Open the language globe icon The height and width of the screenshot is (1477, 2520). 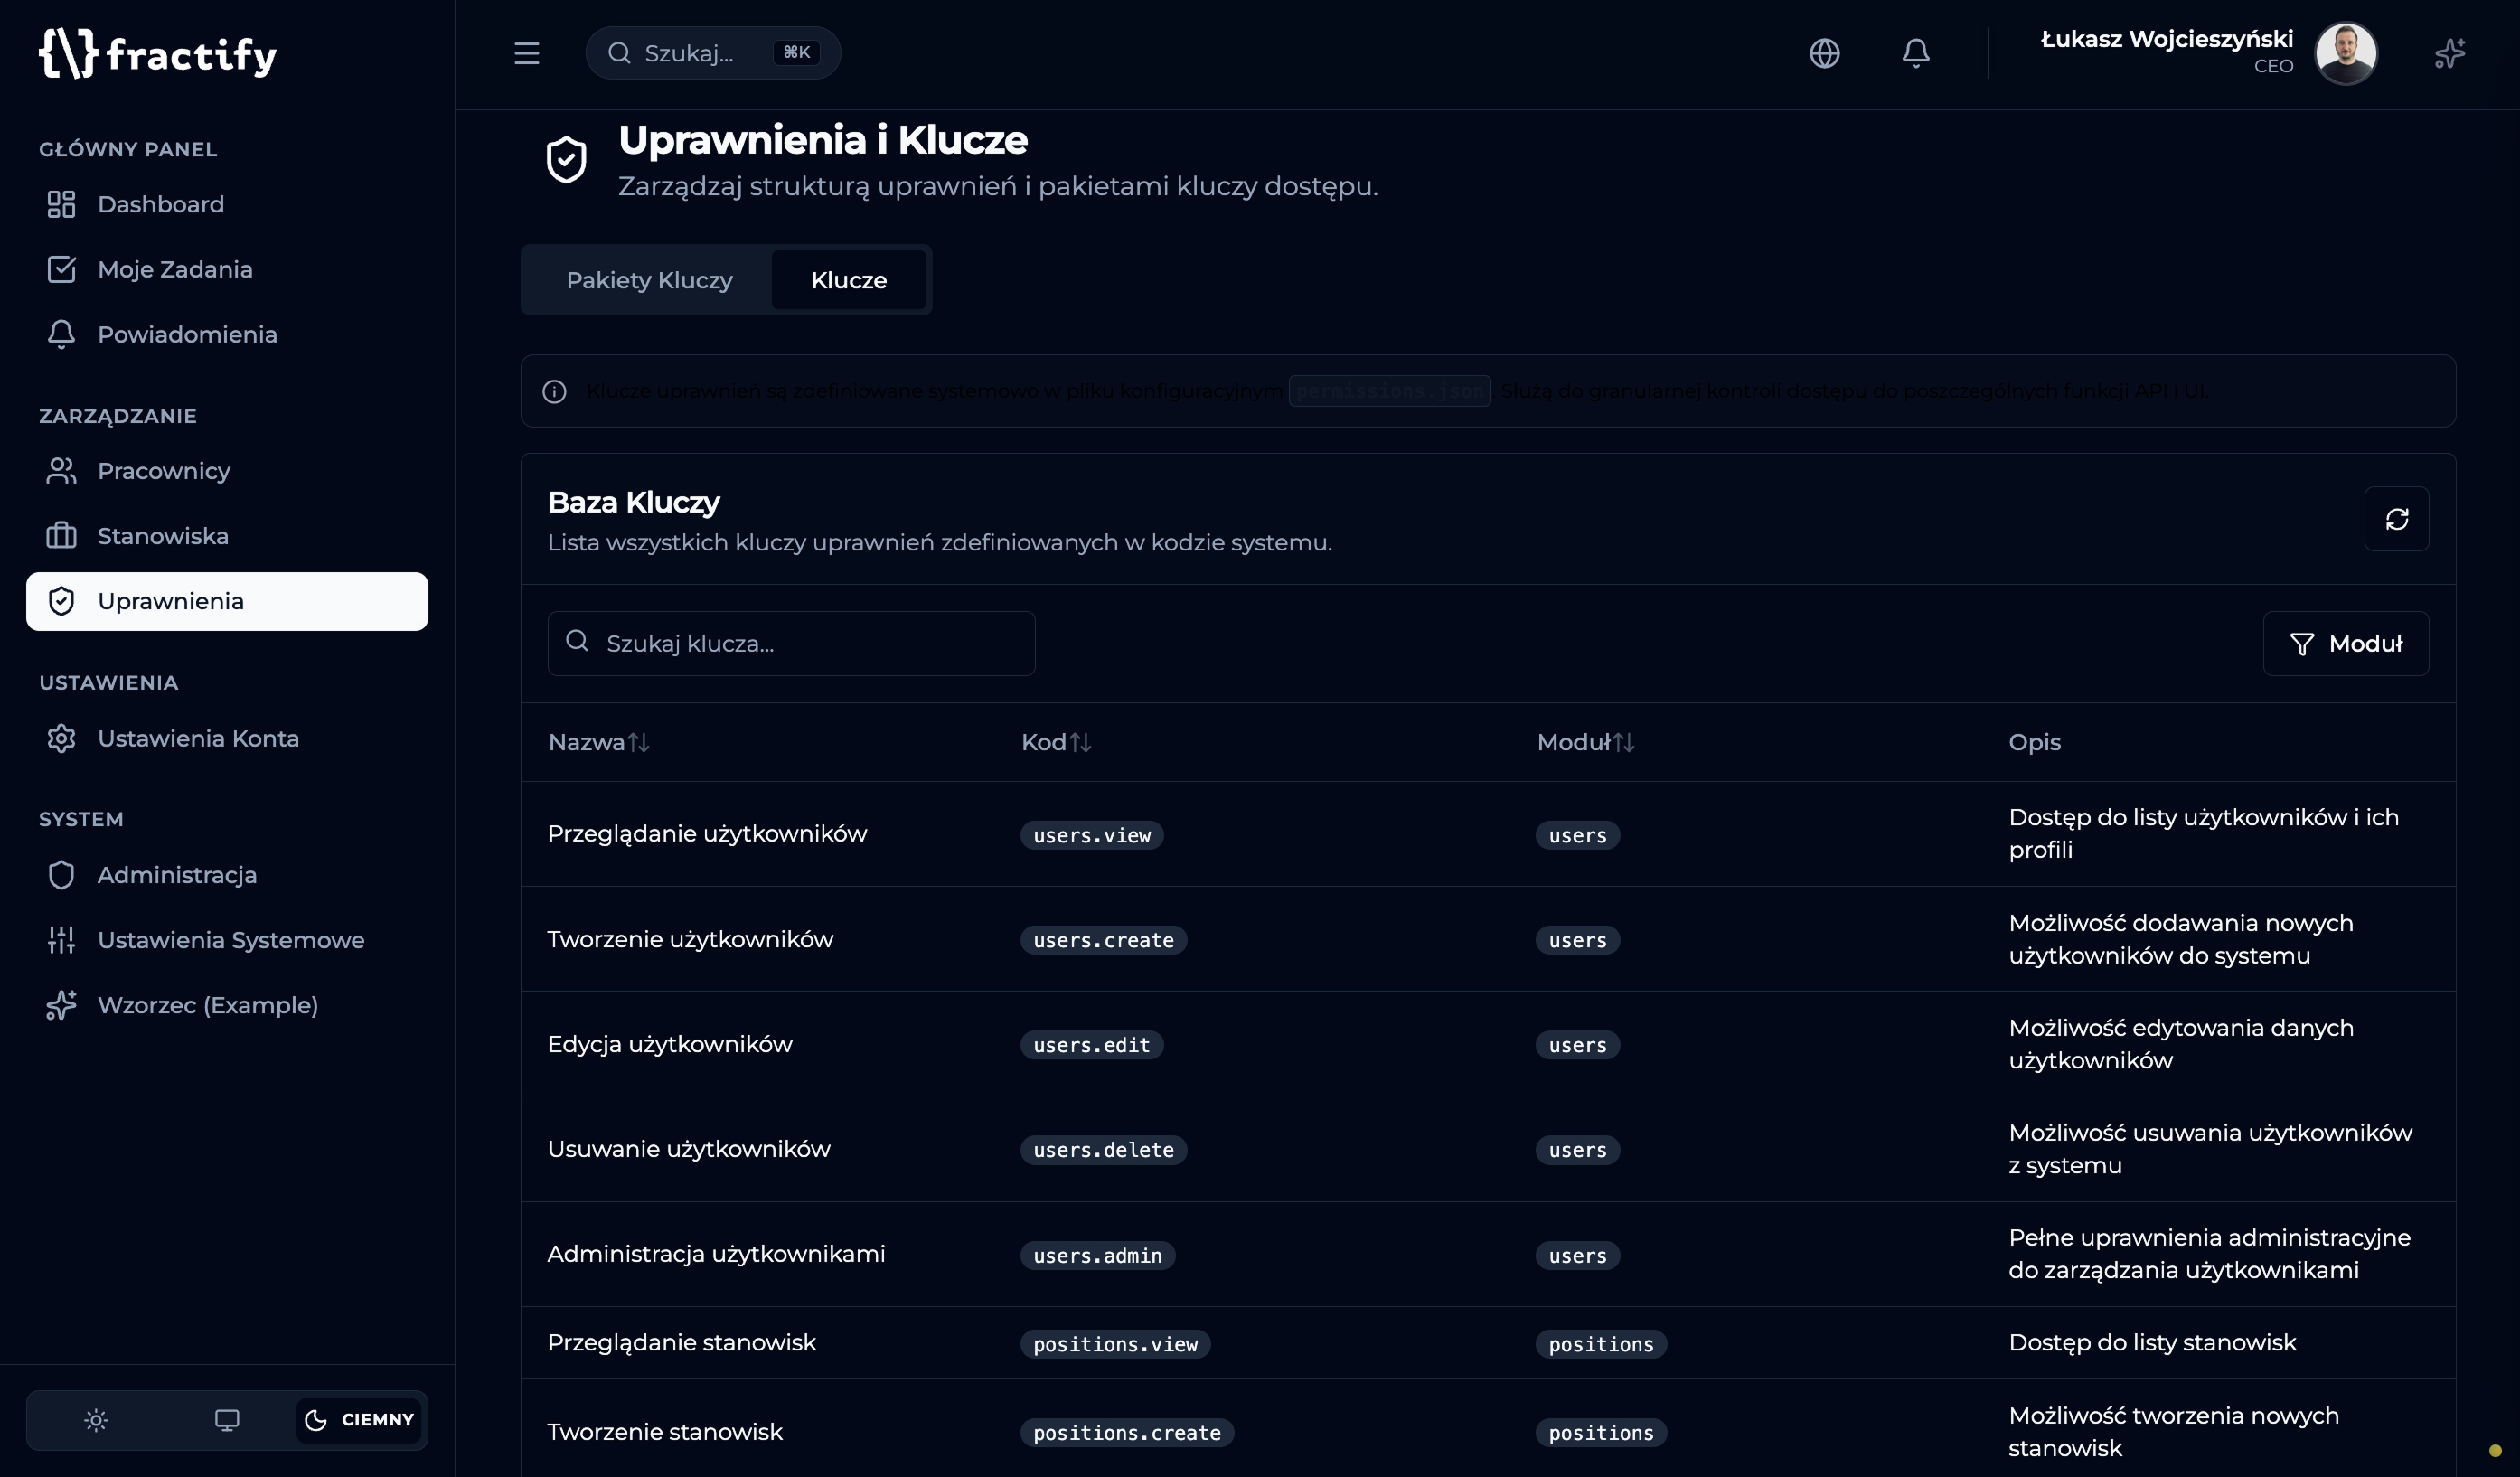[x=1824, y=53]
